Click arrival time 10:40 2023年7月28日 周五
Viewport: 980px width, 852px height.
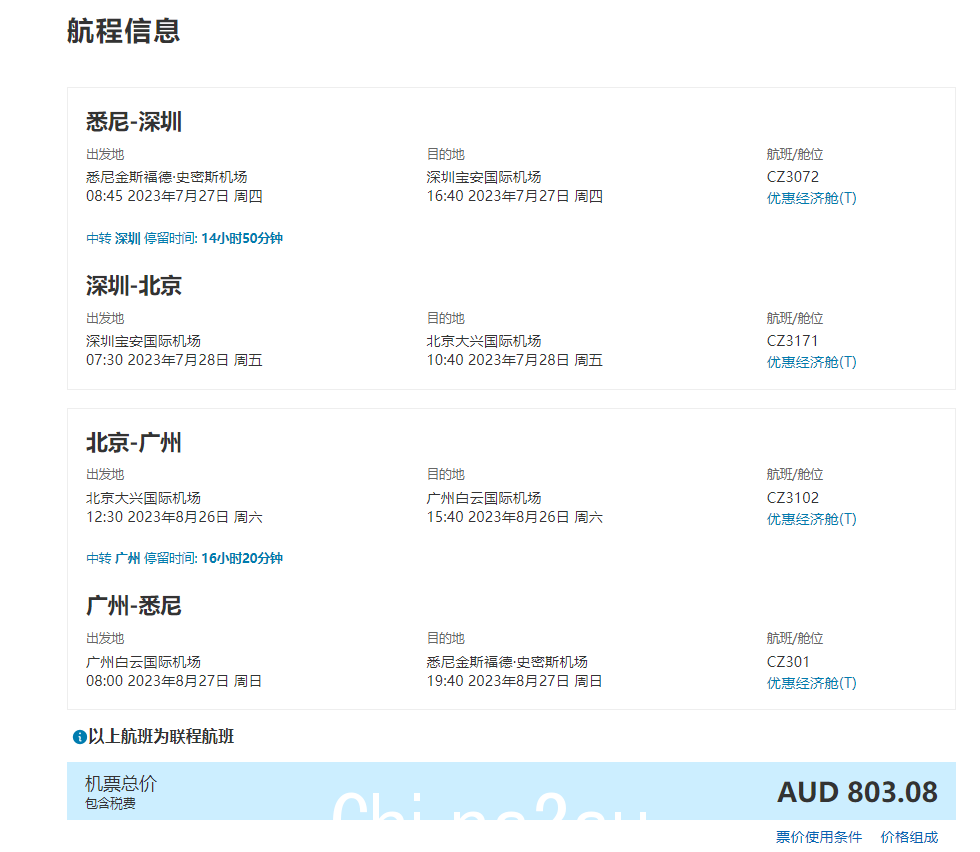(x=514, y=360)
